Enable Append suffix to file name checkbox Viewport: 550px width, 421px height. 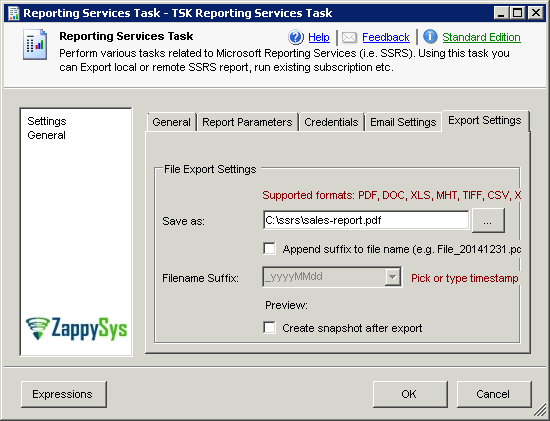coord(269,249)
